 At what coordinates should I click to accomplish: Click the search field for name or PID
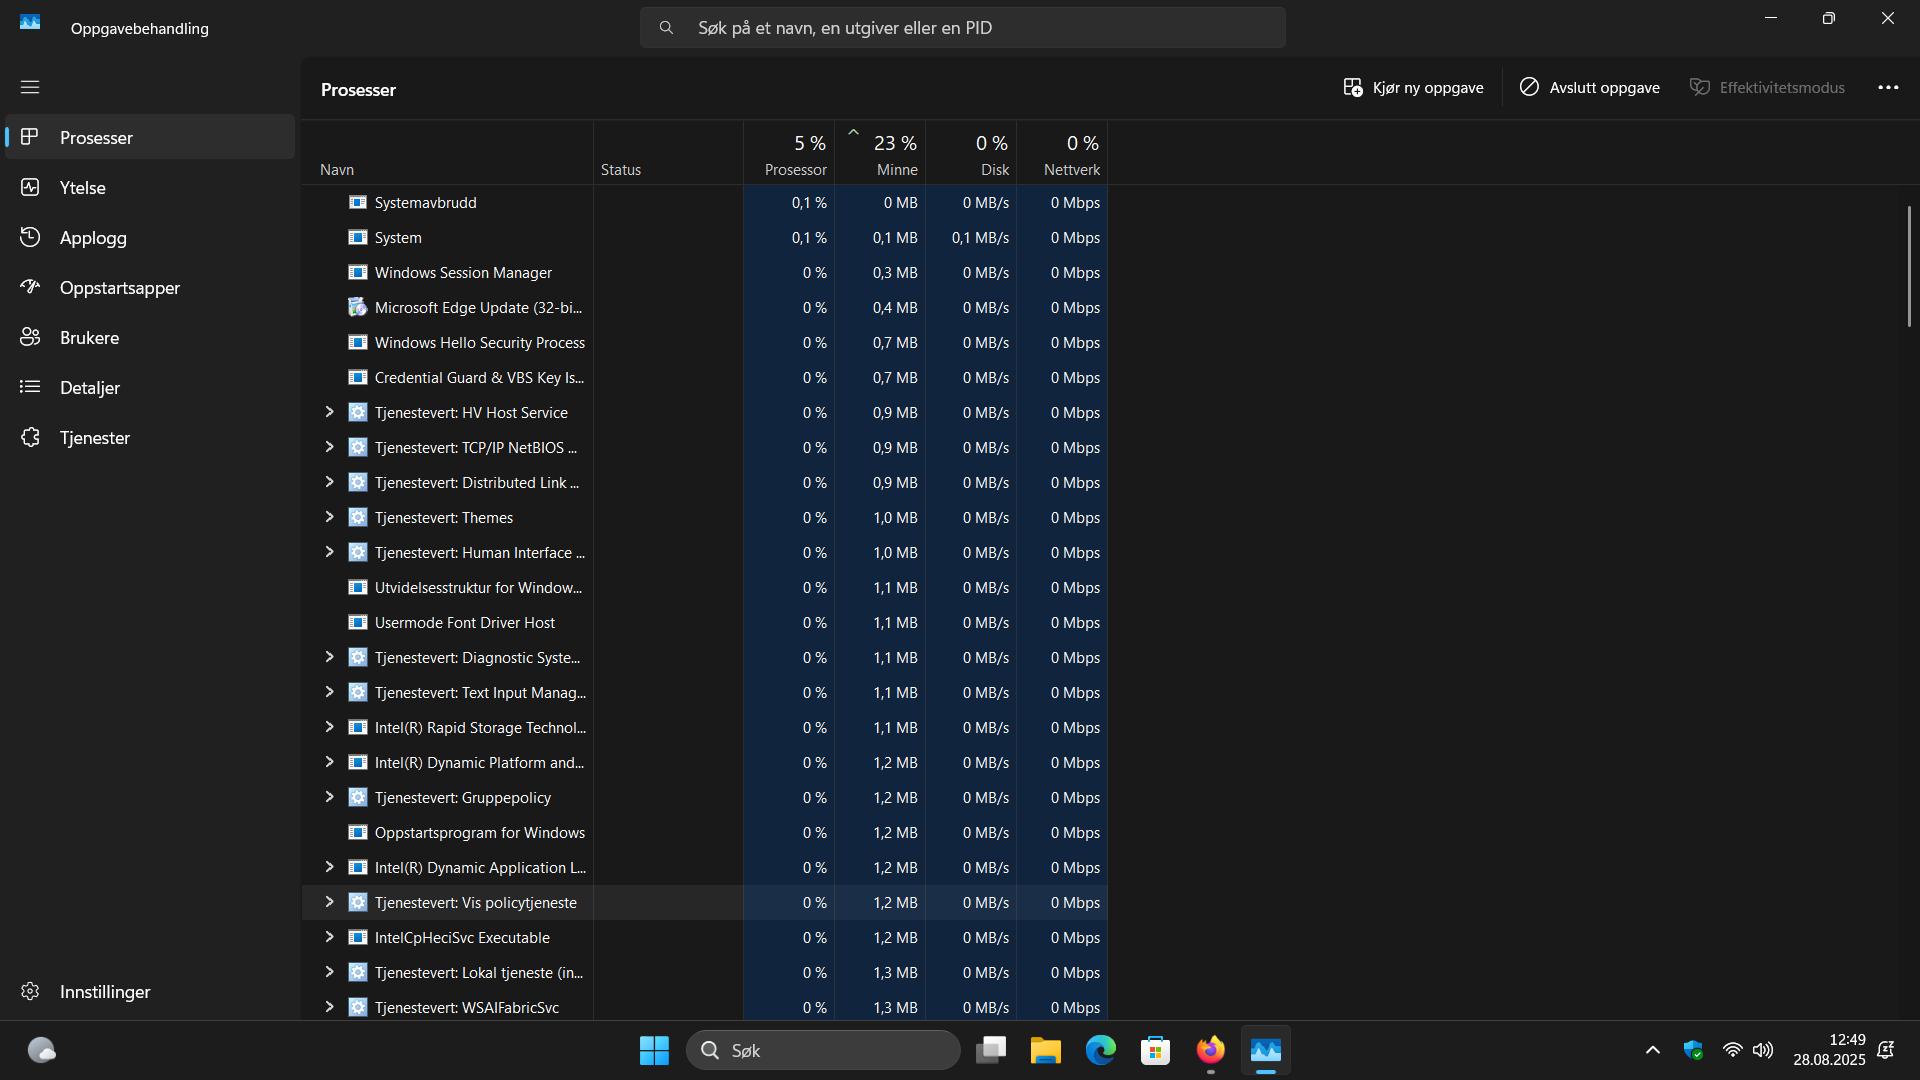963,28
